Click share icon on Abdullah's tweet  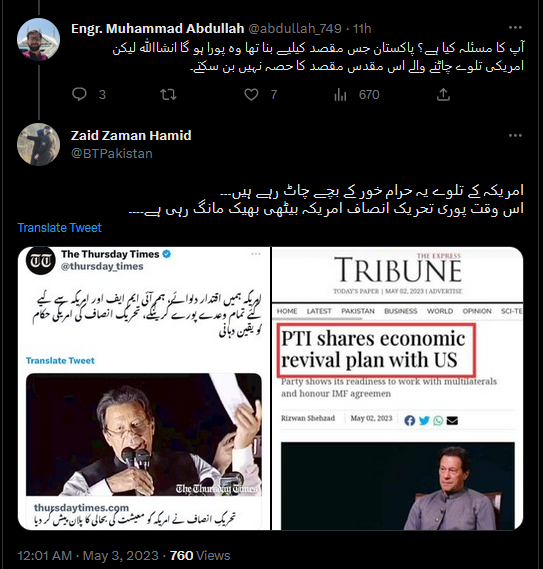[x=443, y=95]
